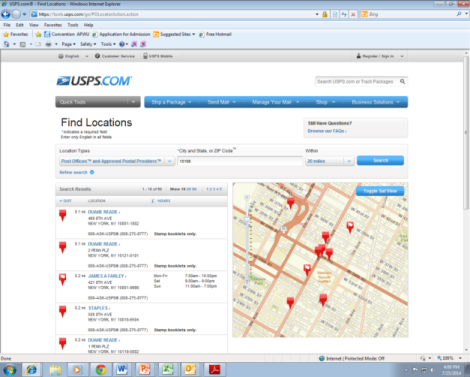
Task: Open the Location Types dropdown
Action: (x=117, y=161)
